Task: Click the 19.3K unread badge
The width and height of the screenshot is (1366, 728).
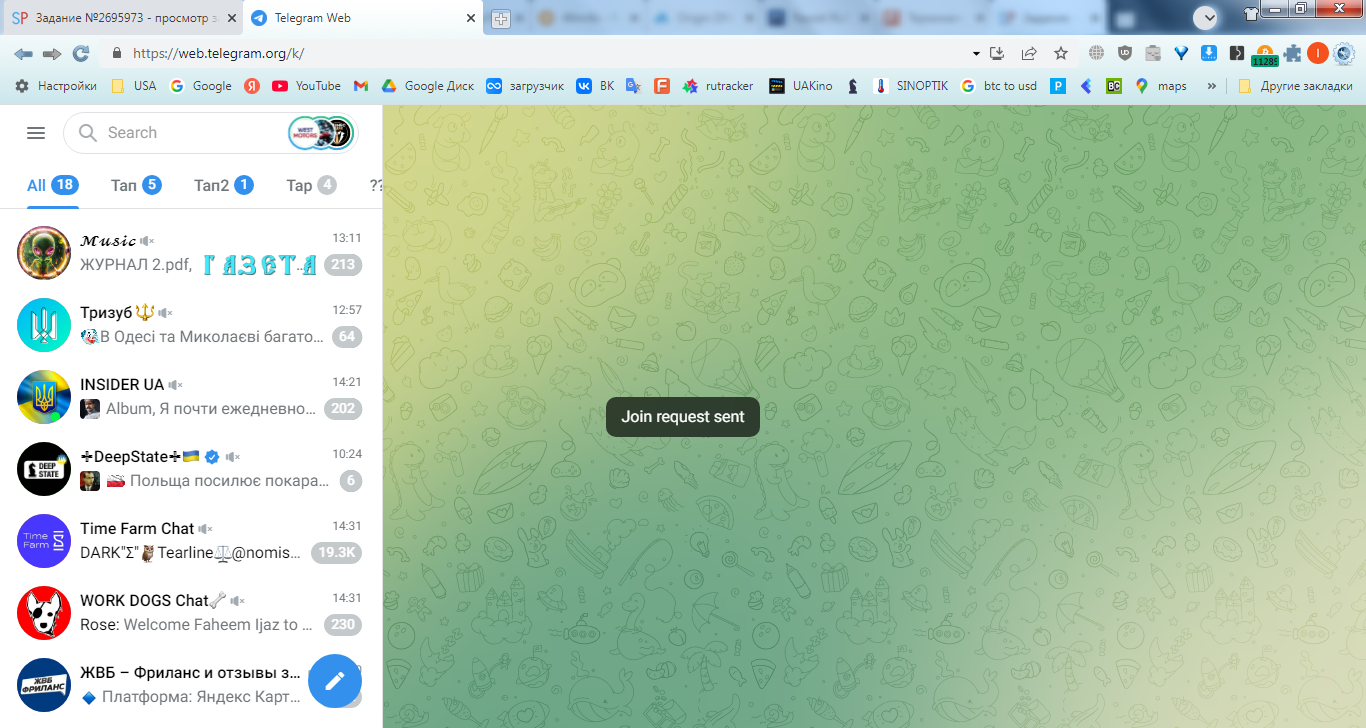Action: pos(336,553)
